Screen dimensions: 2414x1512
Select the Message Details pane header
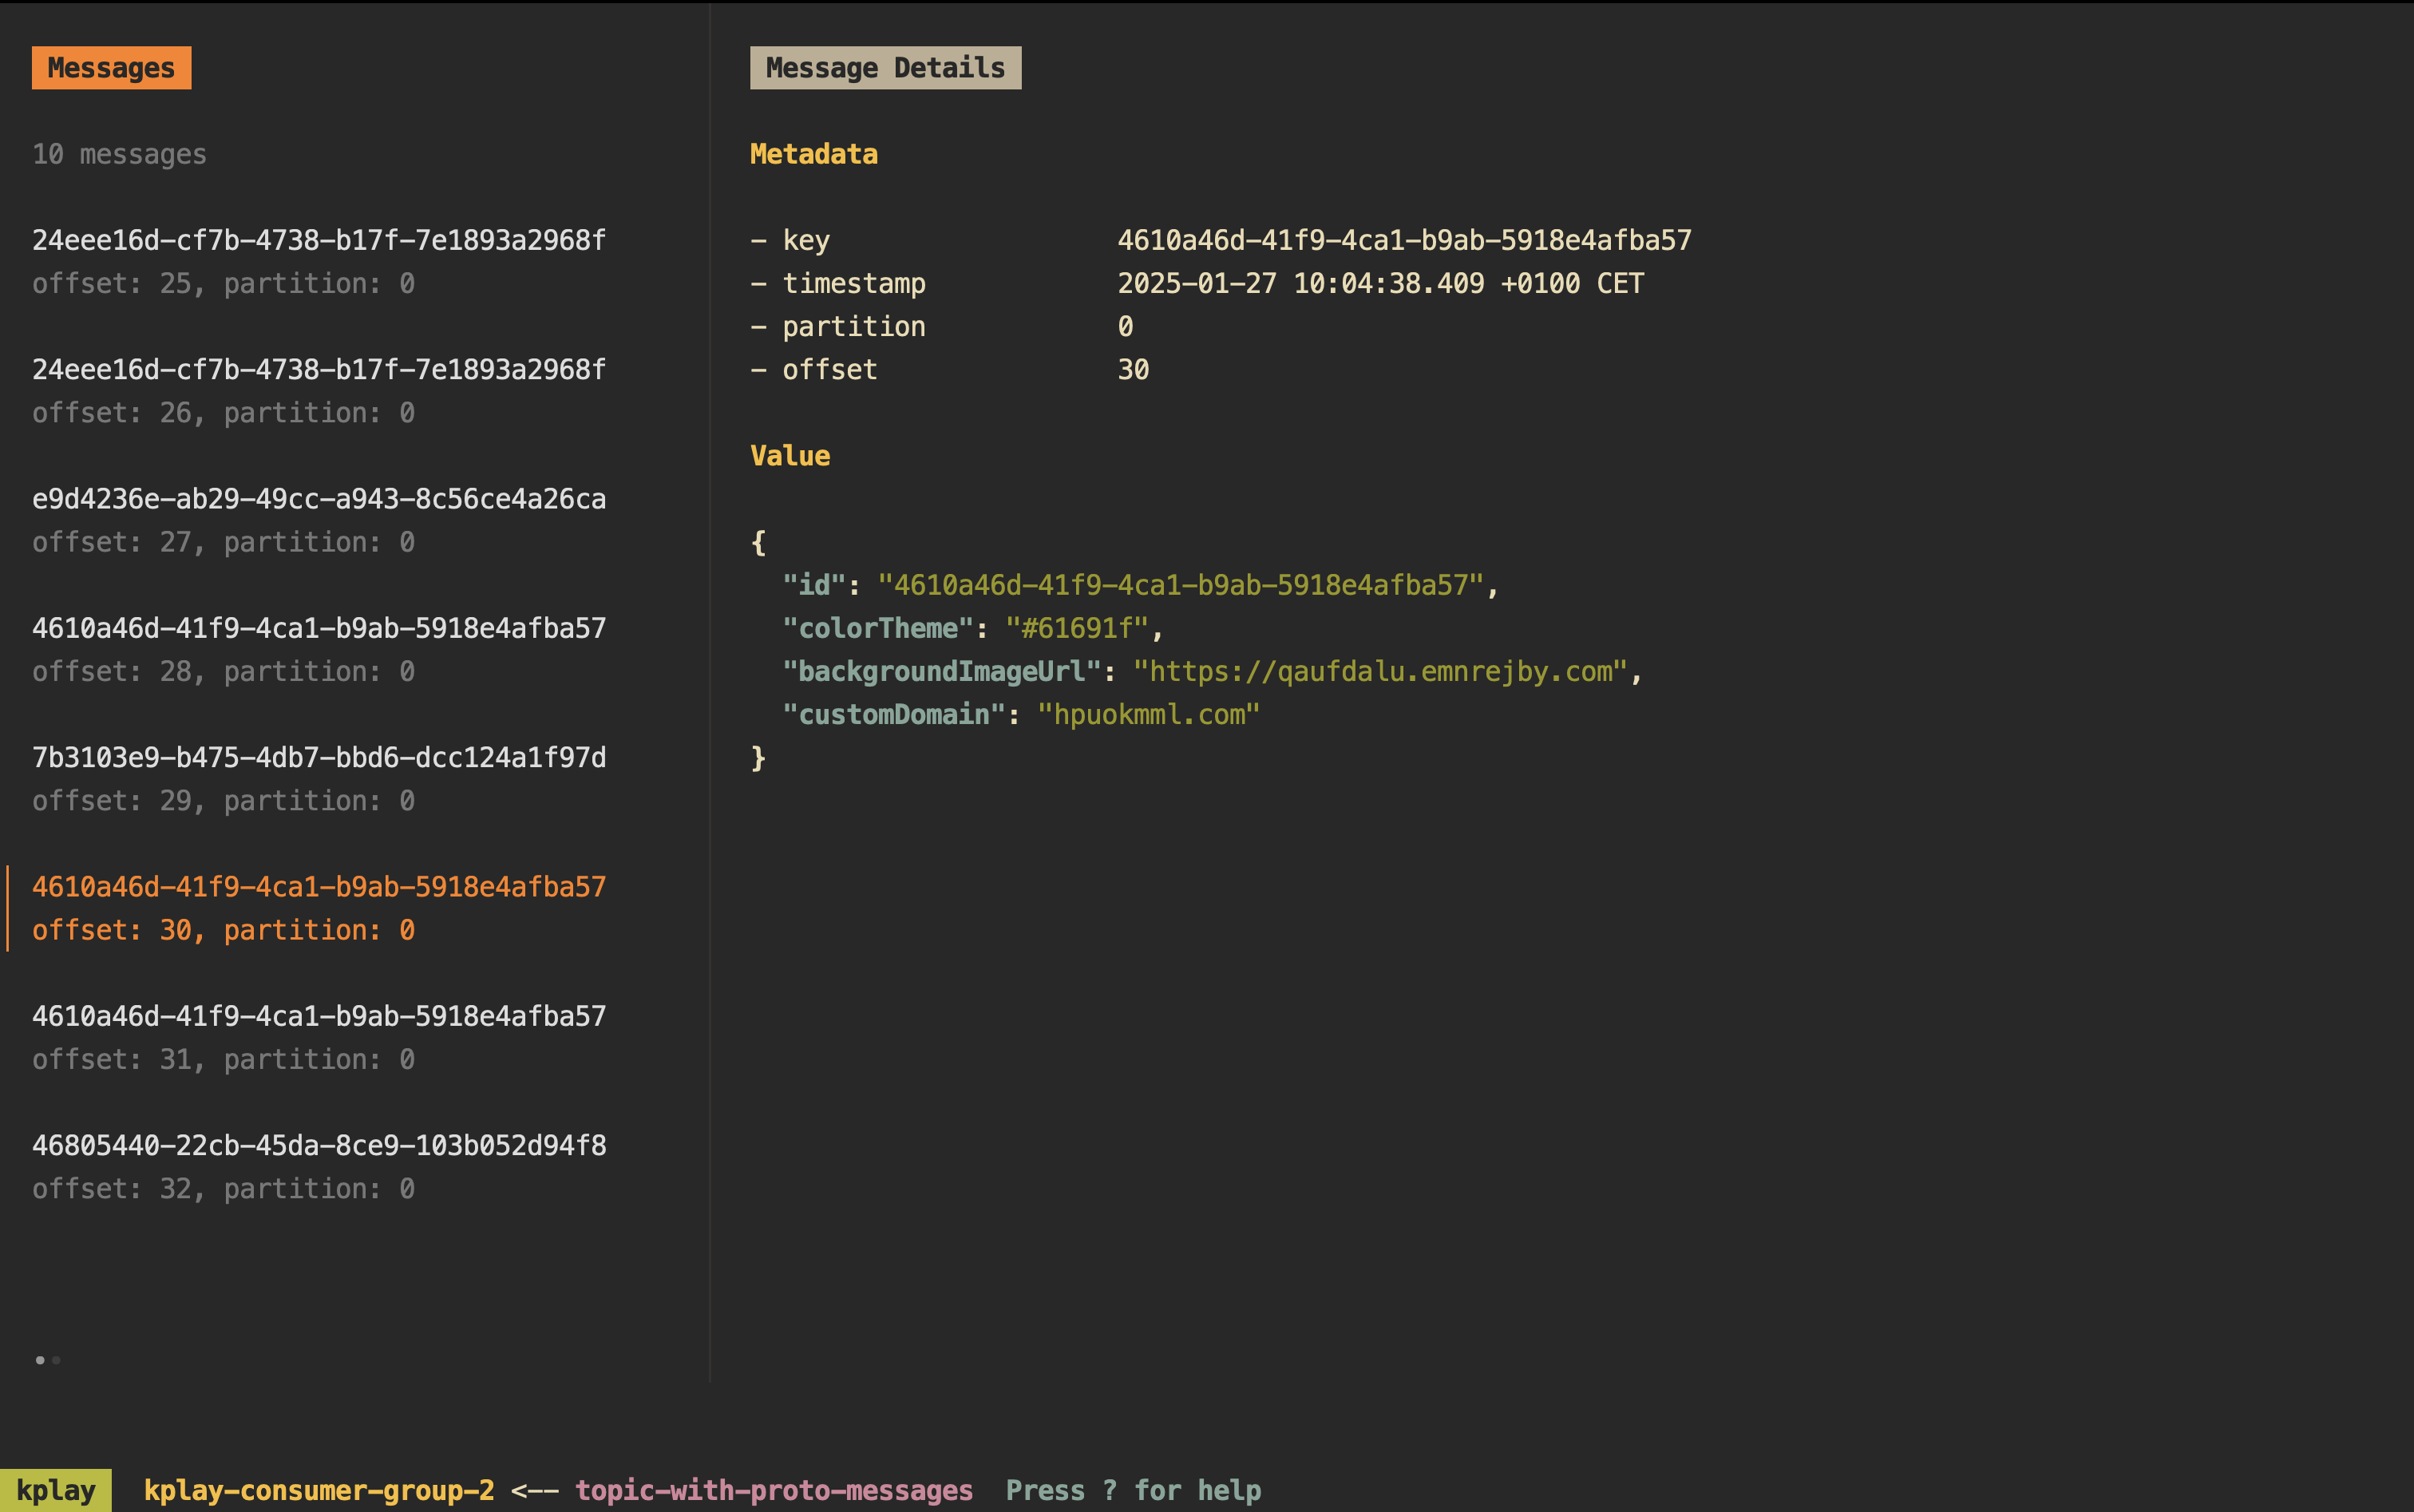(885, 68)
